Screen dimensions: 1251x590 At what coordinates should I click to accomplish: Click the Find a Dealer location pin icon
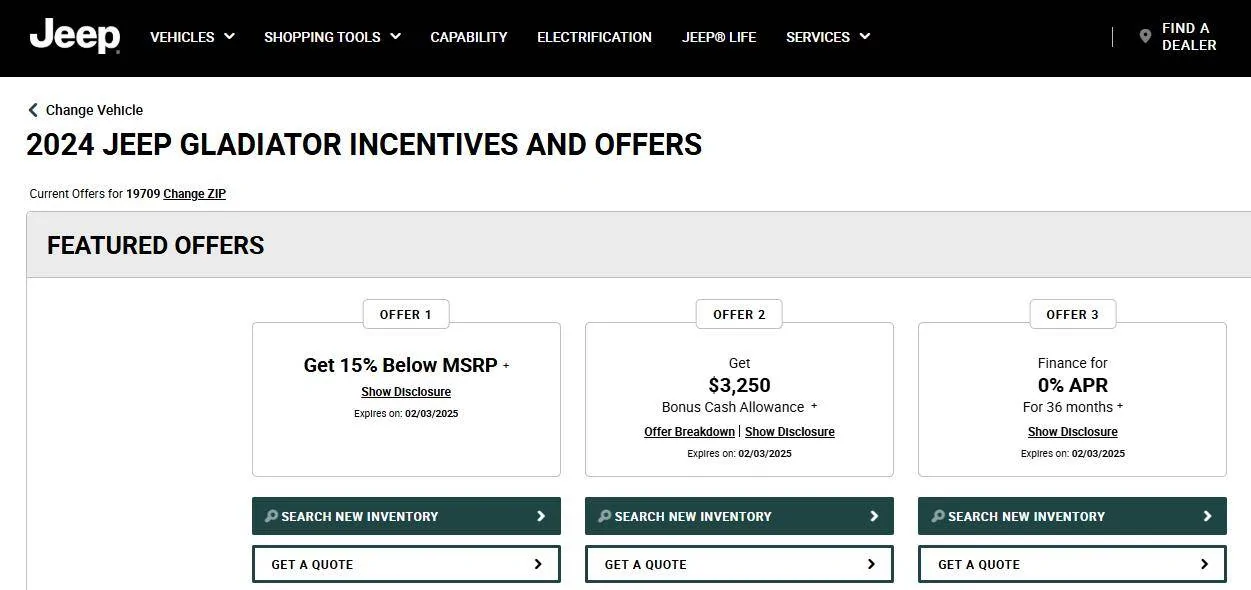click(1145, 36)
